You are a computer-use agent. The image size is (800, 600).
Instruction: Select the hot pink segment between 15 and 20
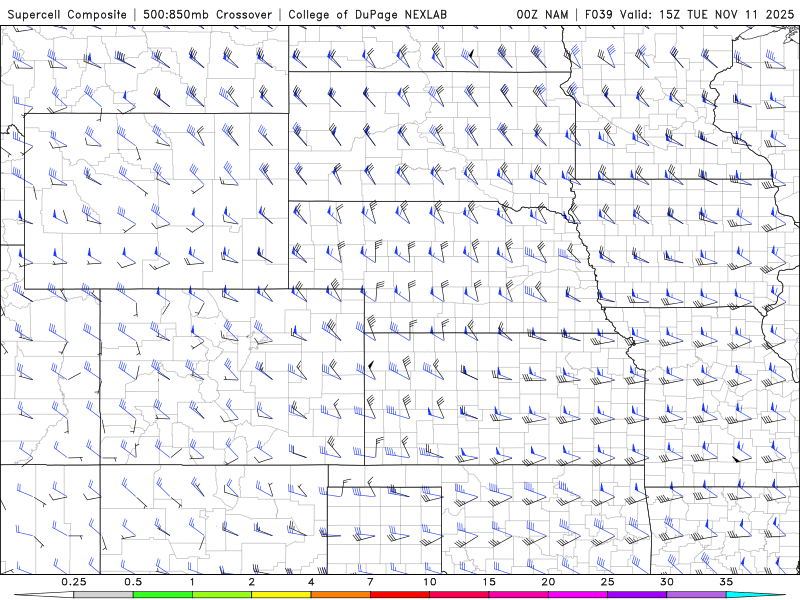[x=518, y=595]
